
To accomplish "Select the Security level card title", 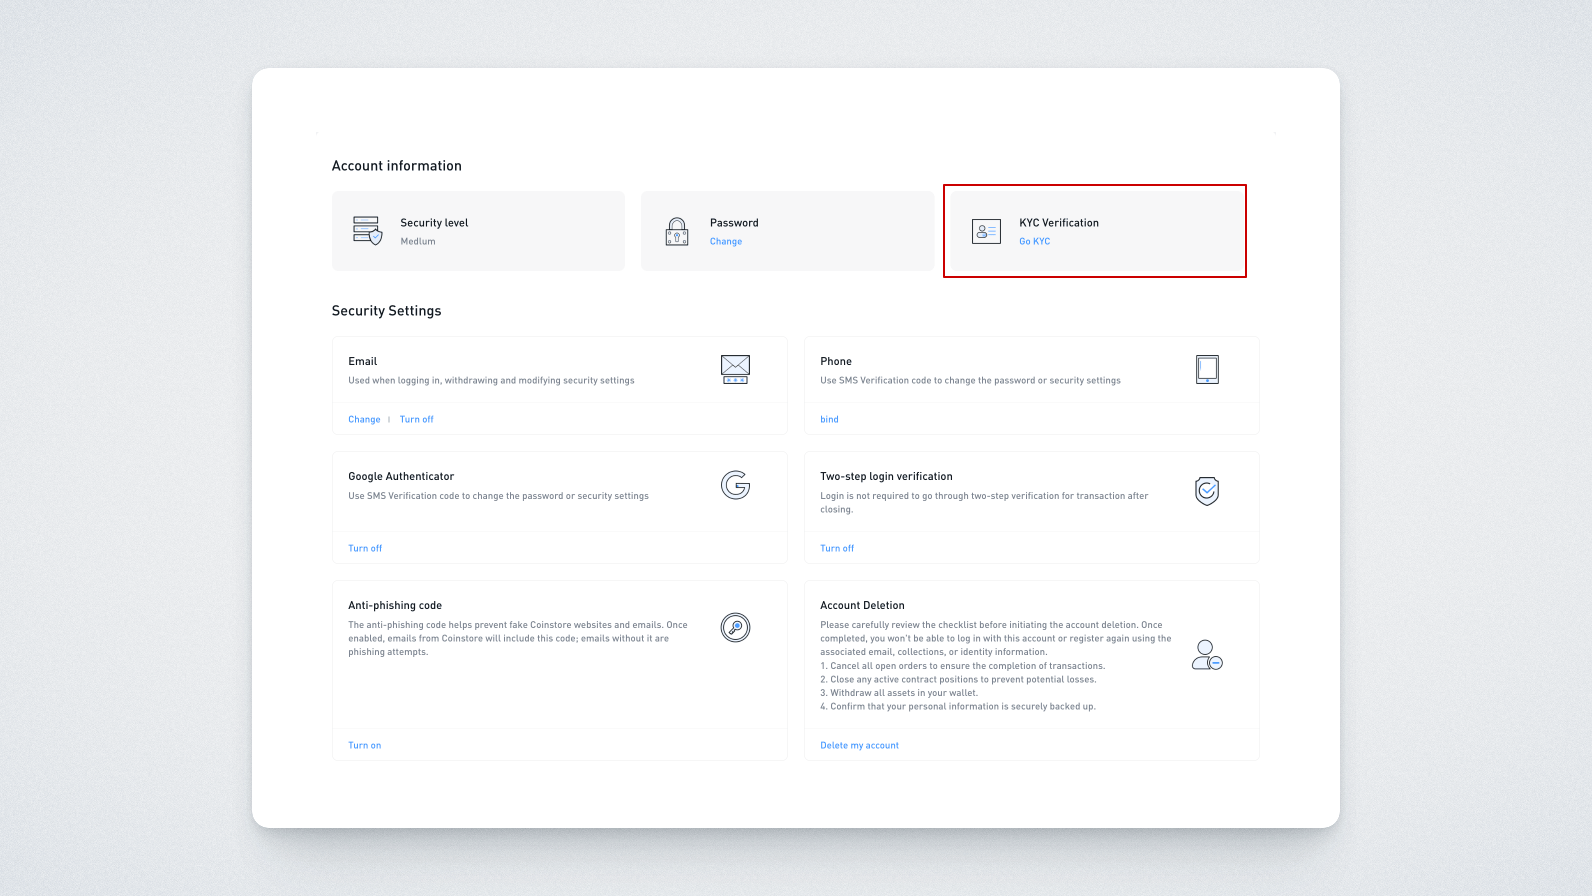I will 434,223.
